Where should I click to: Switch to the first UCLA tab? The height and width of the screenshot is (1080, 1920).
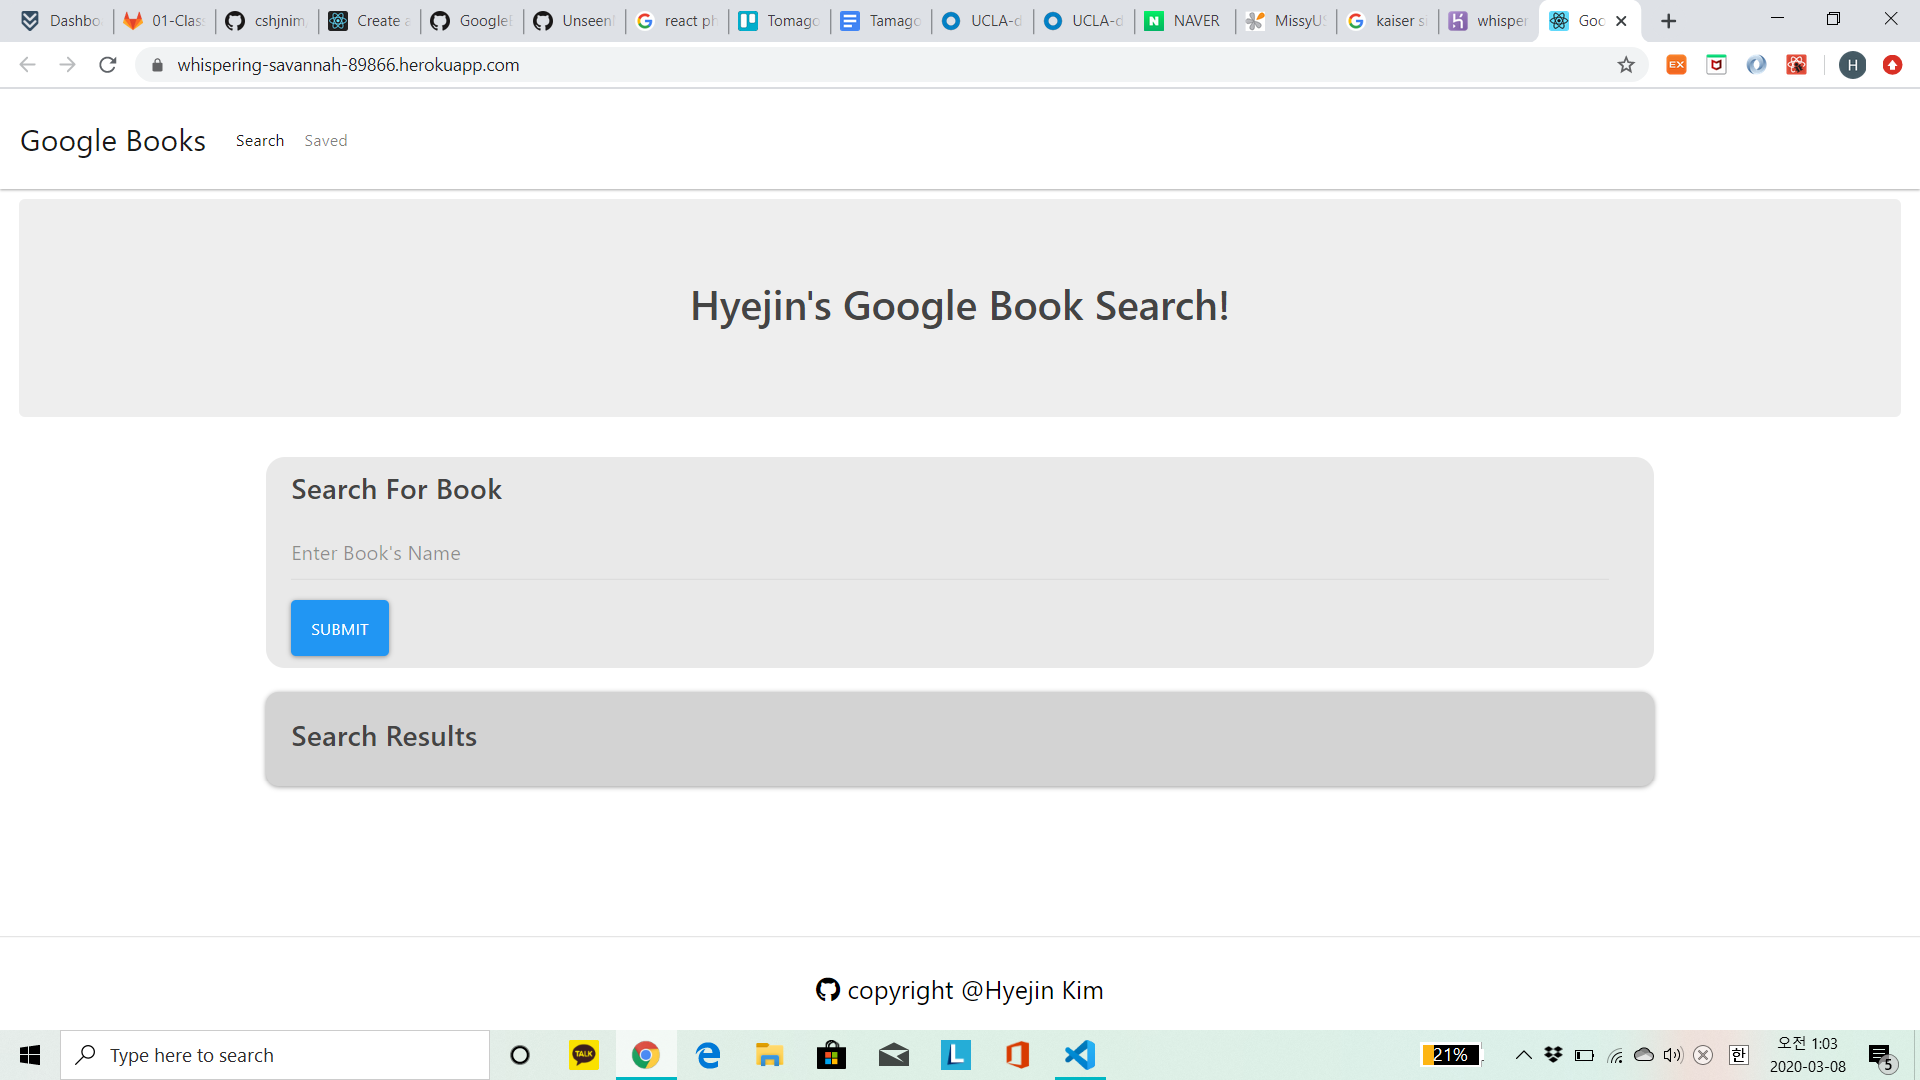[x=983, y=21]
